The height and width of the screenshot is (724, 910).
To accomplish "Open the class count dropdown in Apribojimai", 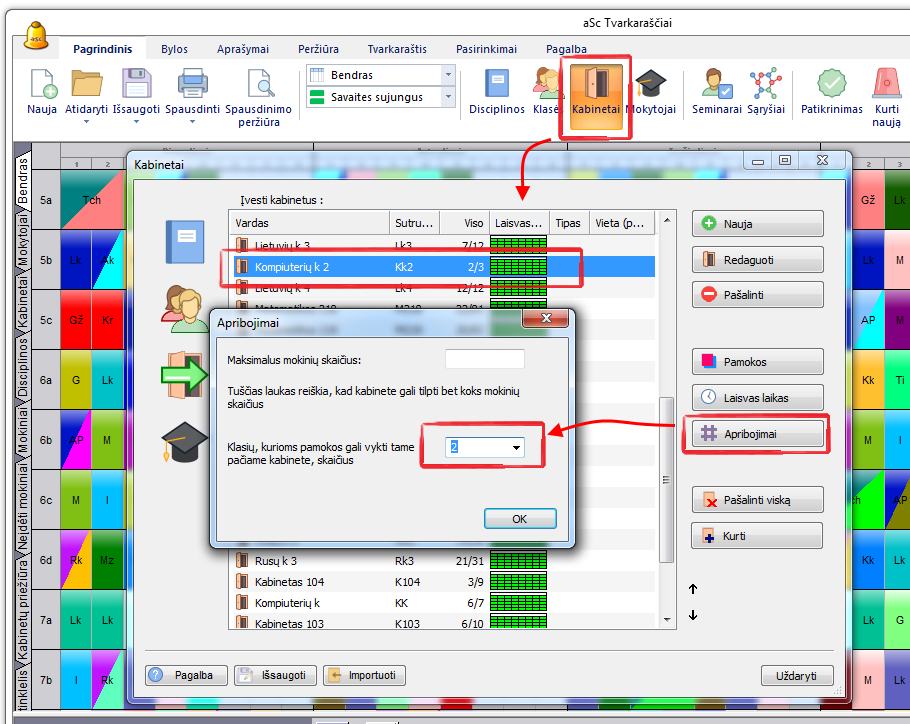I will pyautogui.click(x=516, y=448).
